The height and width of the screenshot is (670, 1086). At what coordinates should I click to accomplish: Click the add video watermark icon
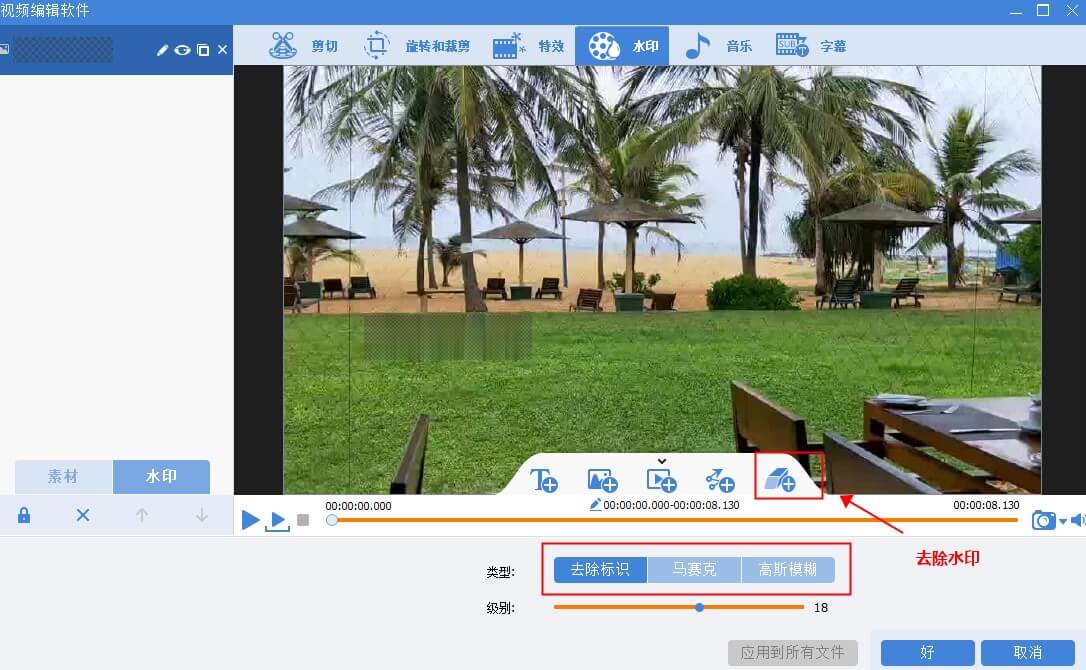coord(661,479)
